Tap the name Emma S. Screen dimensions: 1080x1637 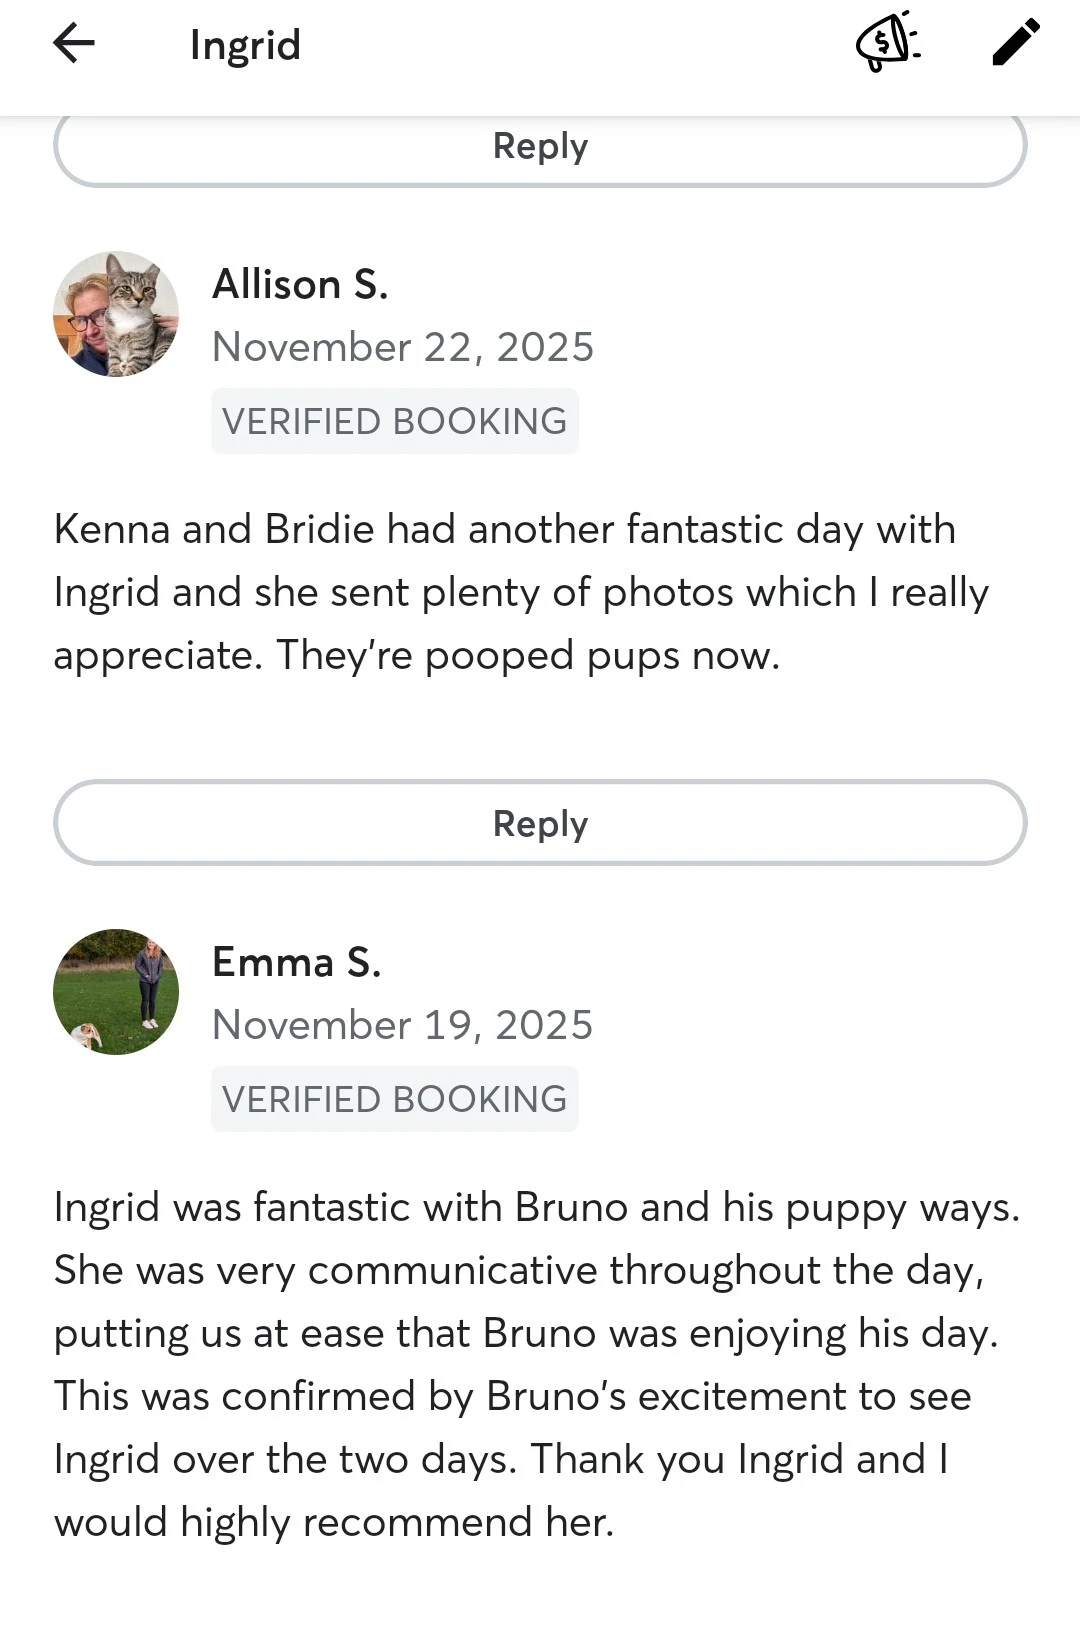click(x=297, y=962)
